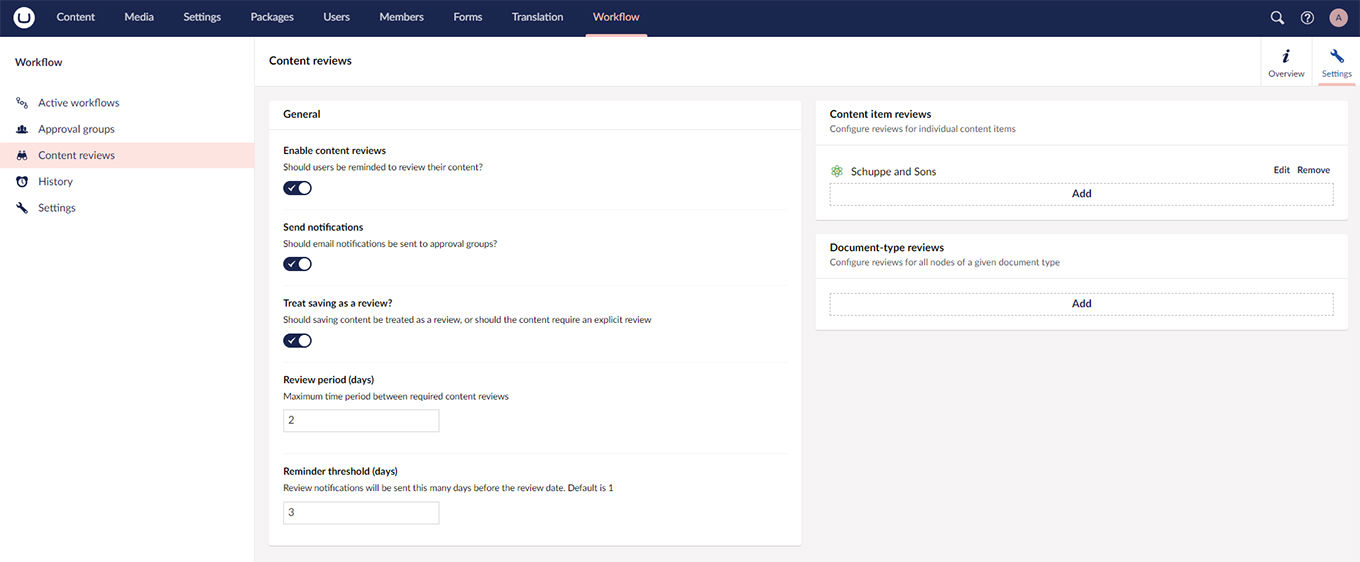Image resolution: width=1360 pixels, height=562 pixels.
Task: Open the help question mark icon
Action: (1307, 17)
